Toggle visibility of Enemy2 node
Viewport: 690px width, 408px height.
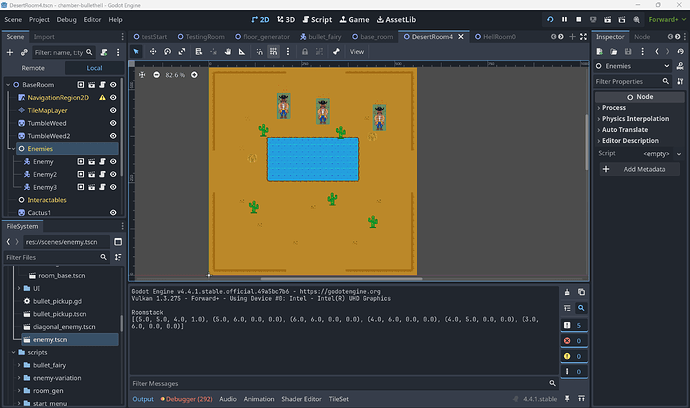point(113,174)
